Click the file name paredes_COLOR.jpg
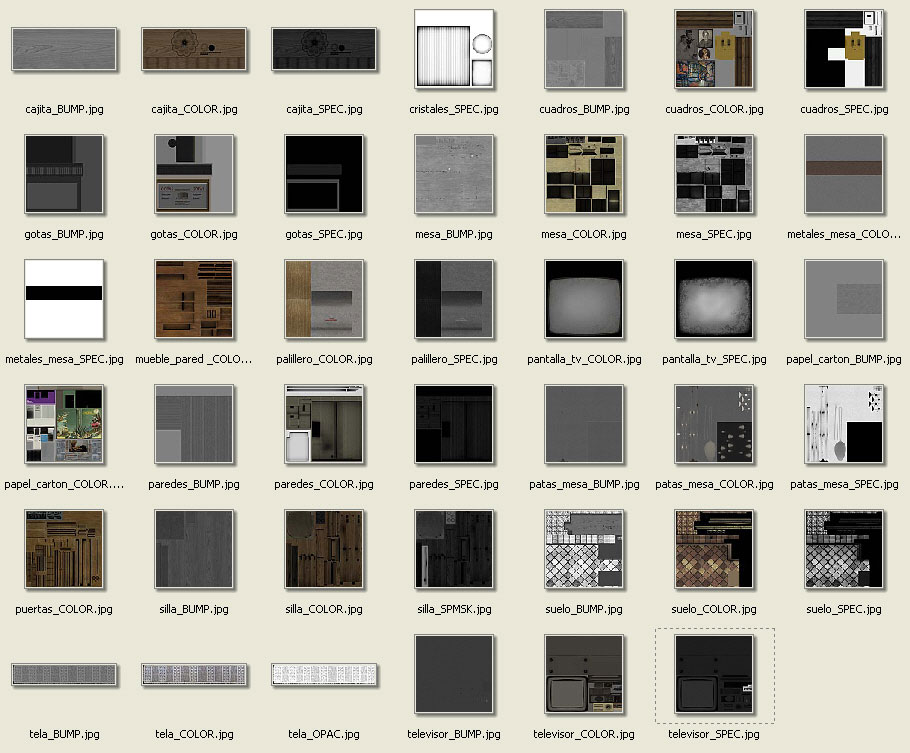The image size is (910, 753). pos(324,484)
